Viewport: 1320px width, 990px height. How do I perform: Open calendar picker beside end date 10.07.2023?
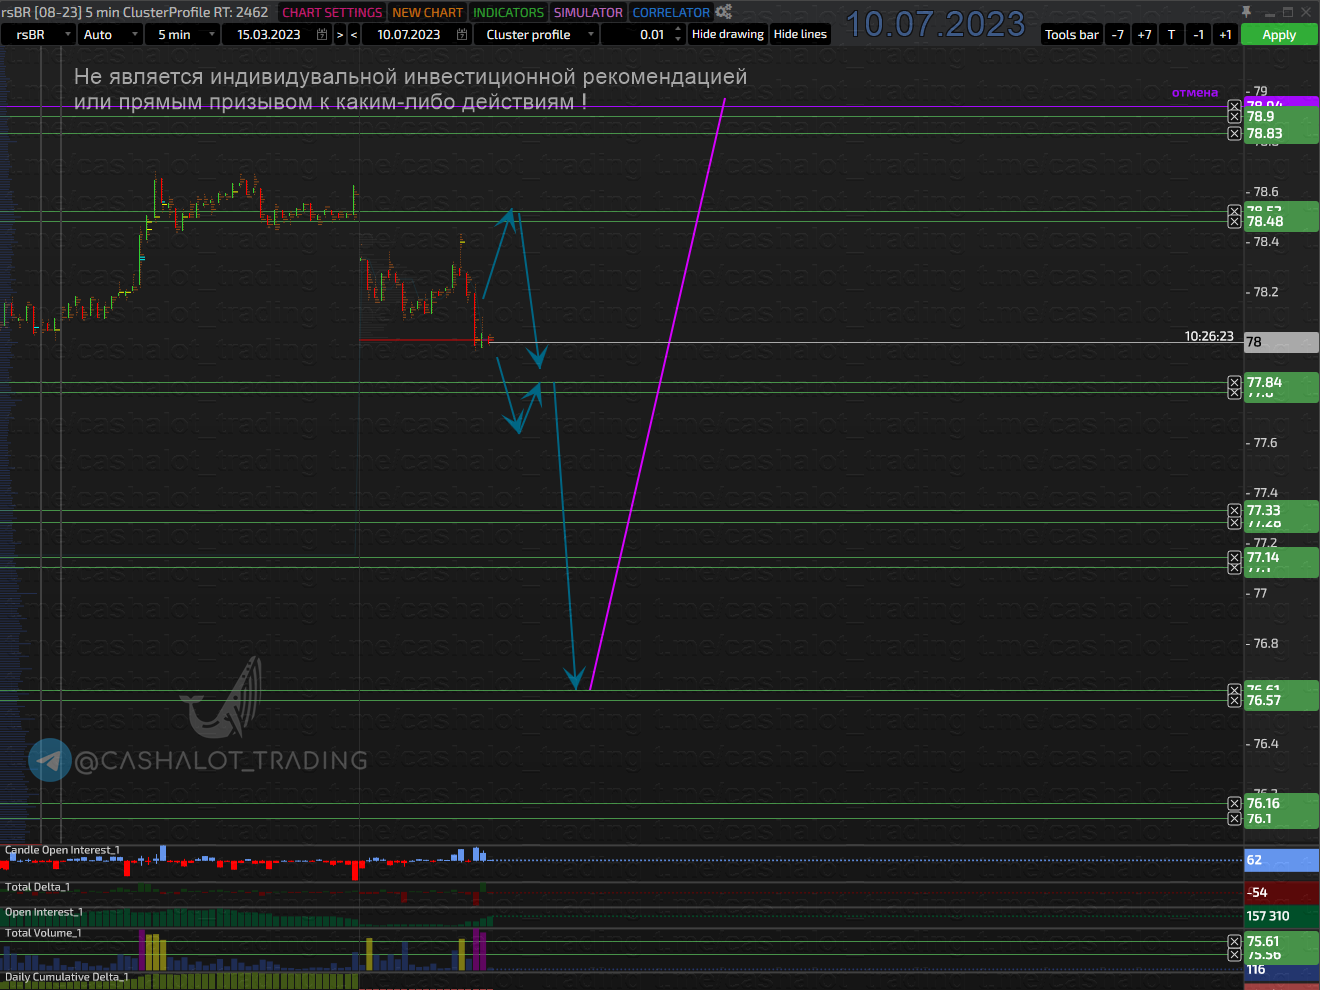[x=462, y=34]
